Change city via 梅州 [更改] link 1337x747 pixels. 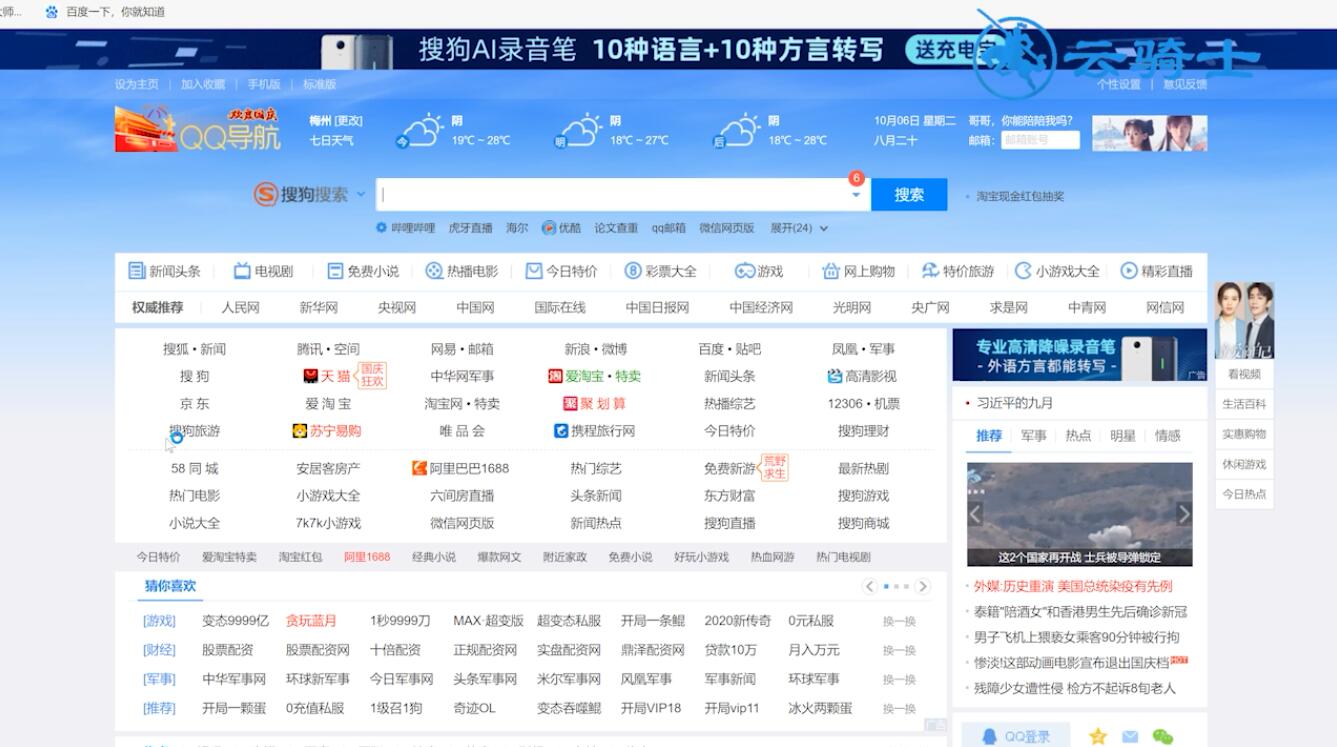[x=335, y=120]
